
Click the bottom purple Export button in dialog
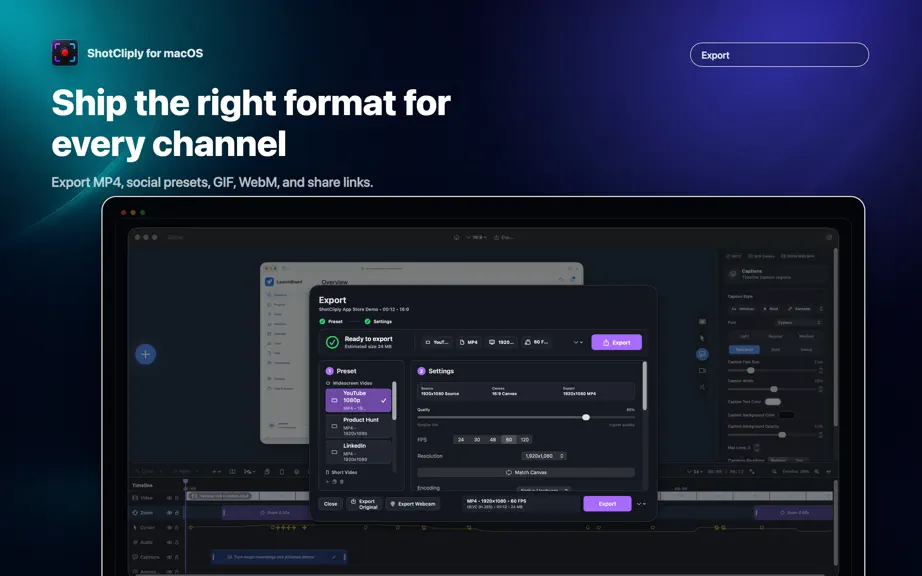coord(607,504)
